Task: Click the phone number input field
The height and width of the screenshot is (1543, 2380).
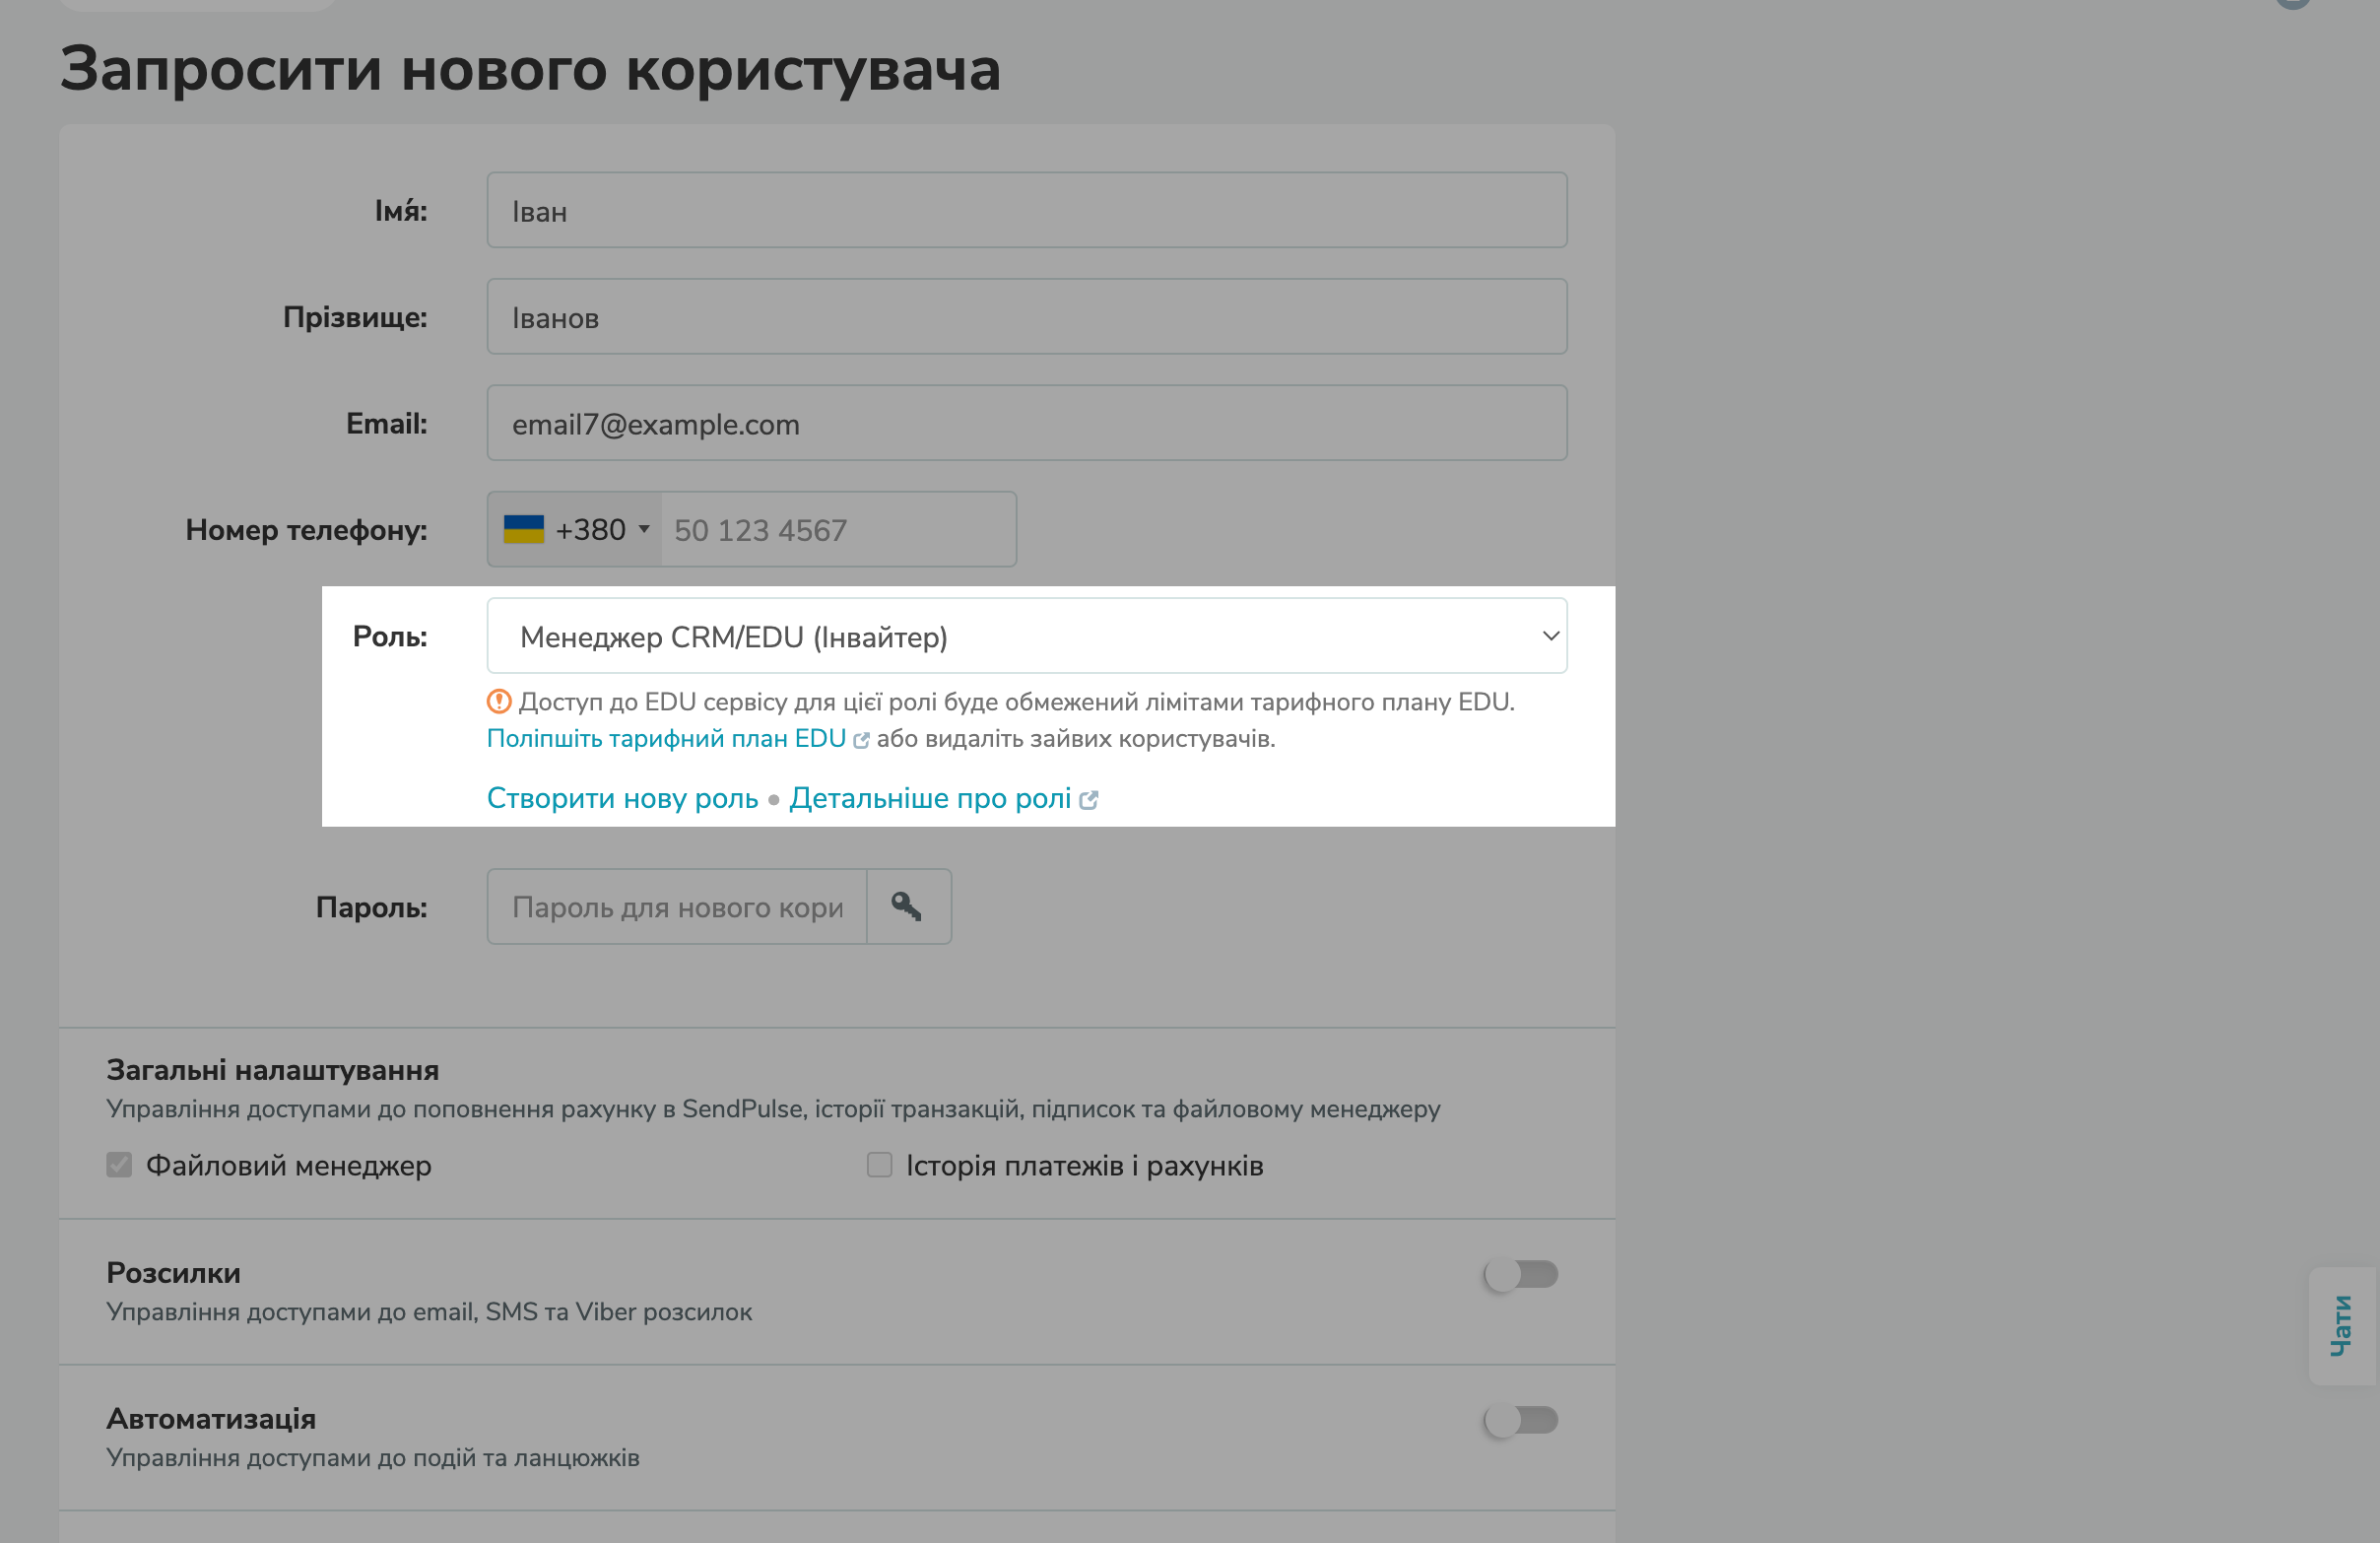Action: tap(840, 529)
